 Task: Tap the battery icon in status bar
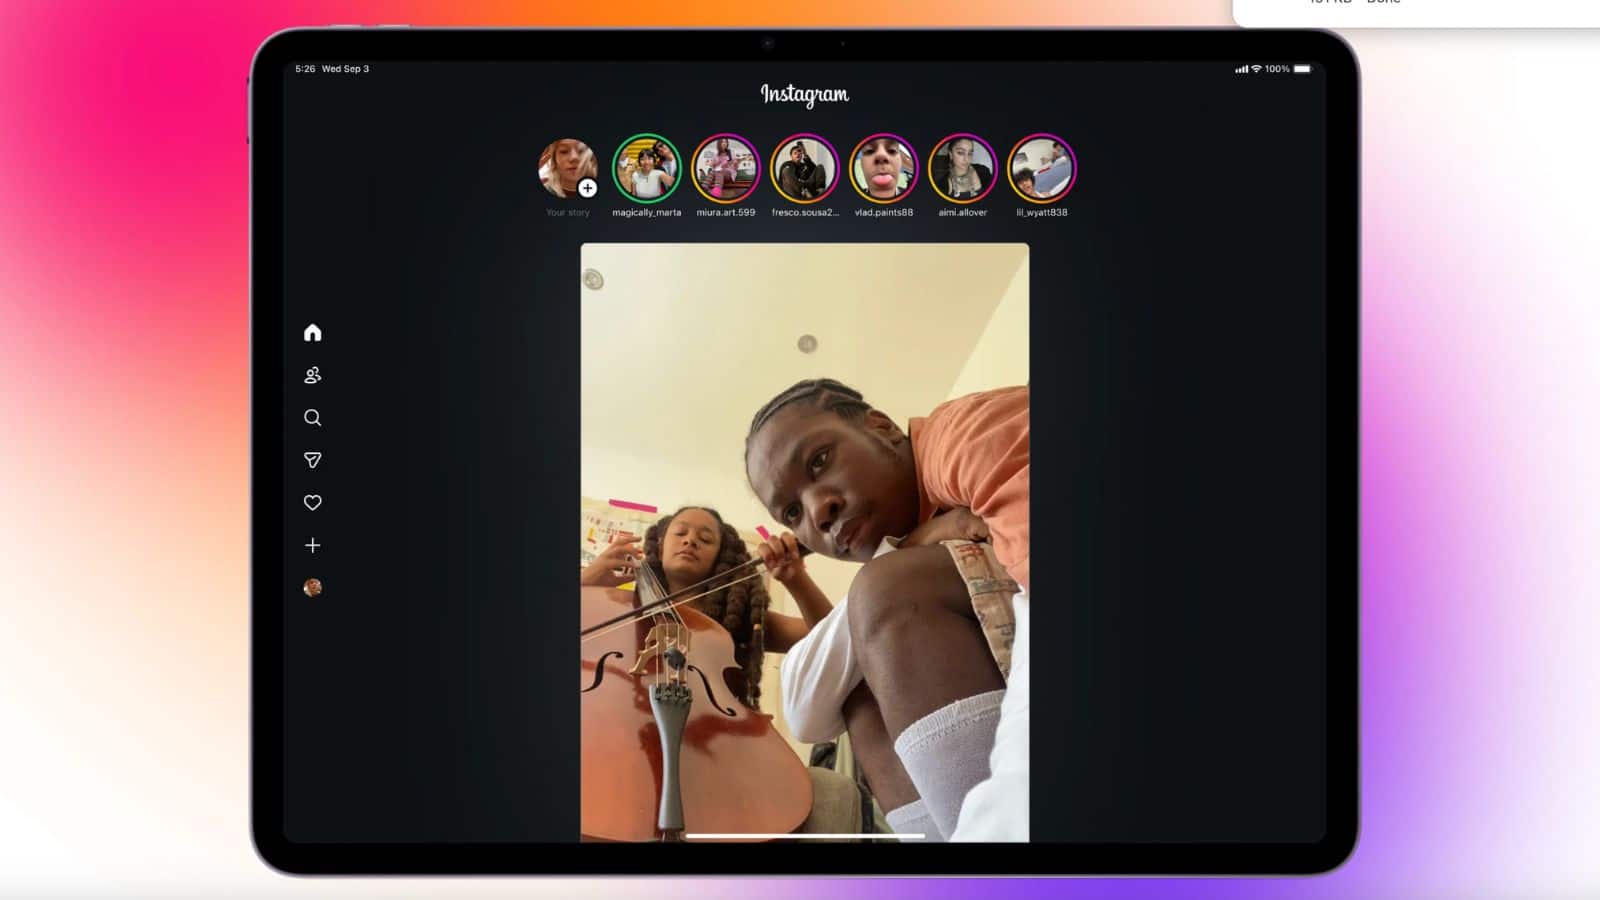click(x=1302, y=69)
